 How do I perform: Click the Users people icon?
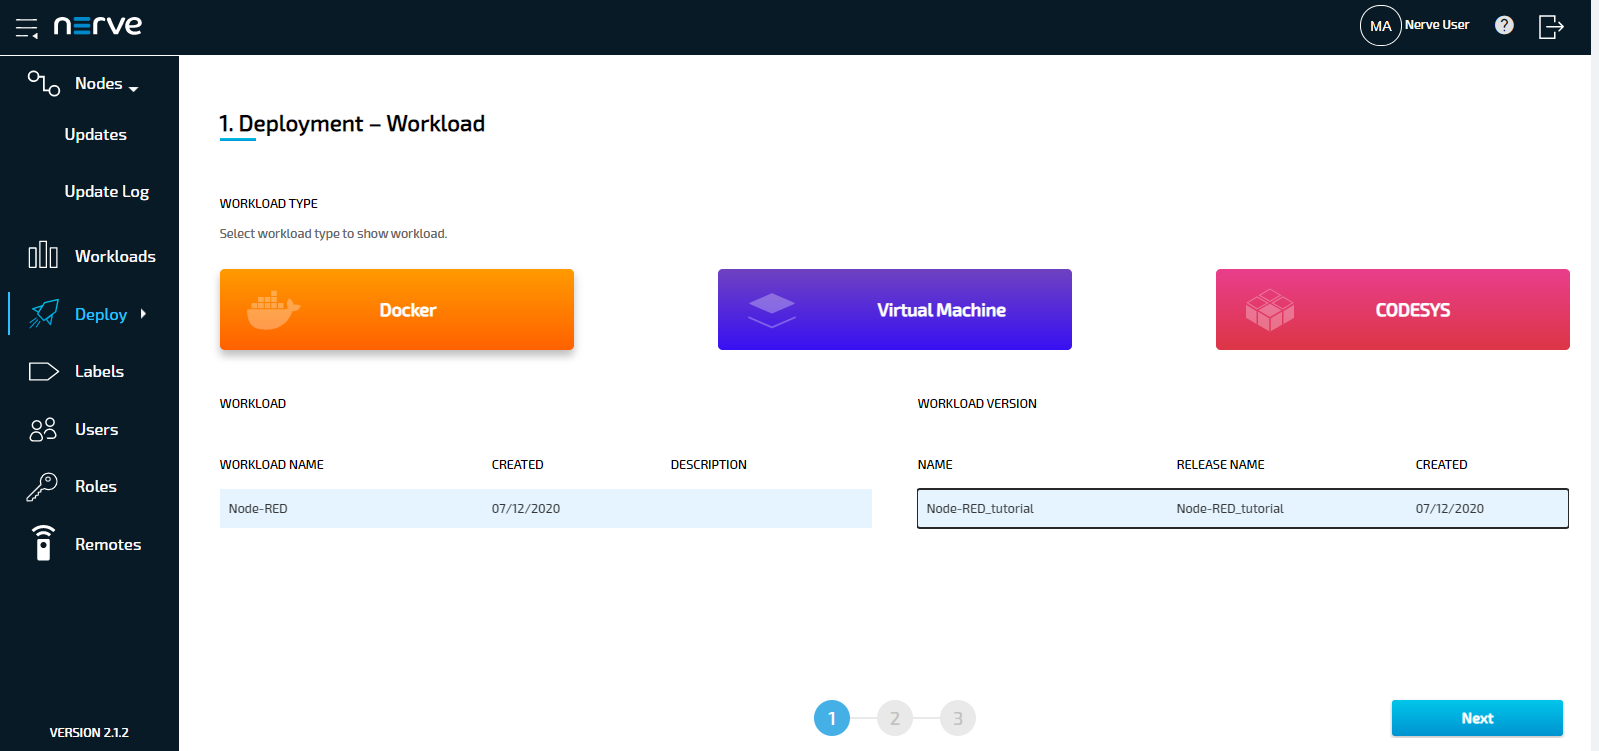pos(43,430)
